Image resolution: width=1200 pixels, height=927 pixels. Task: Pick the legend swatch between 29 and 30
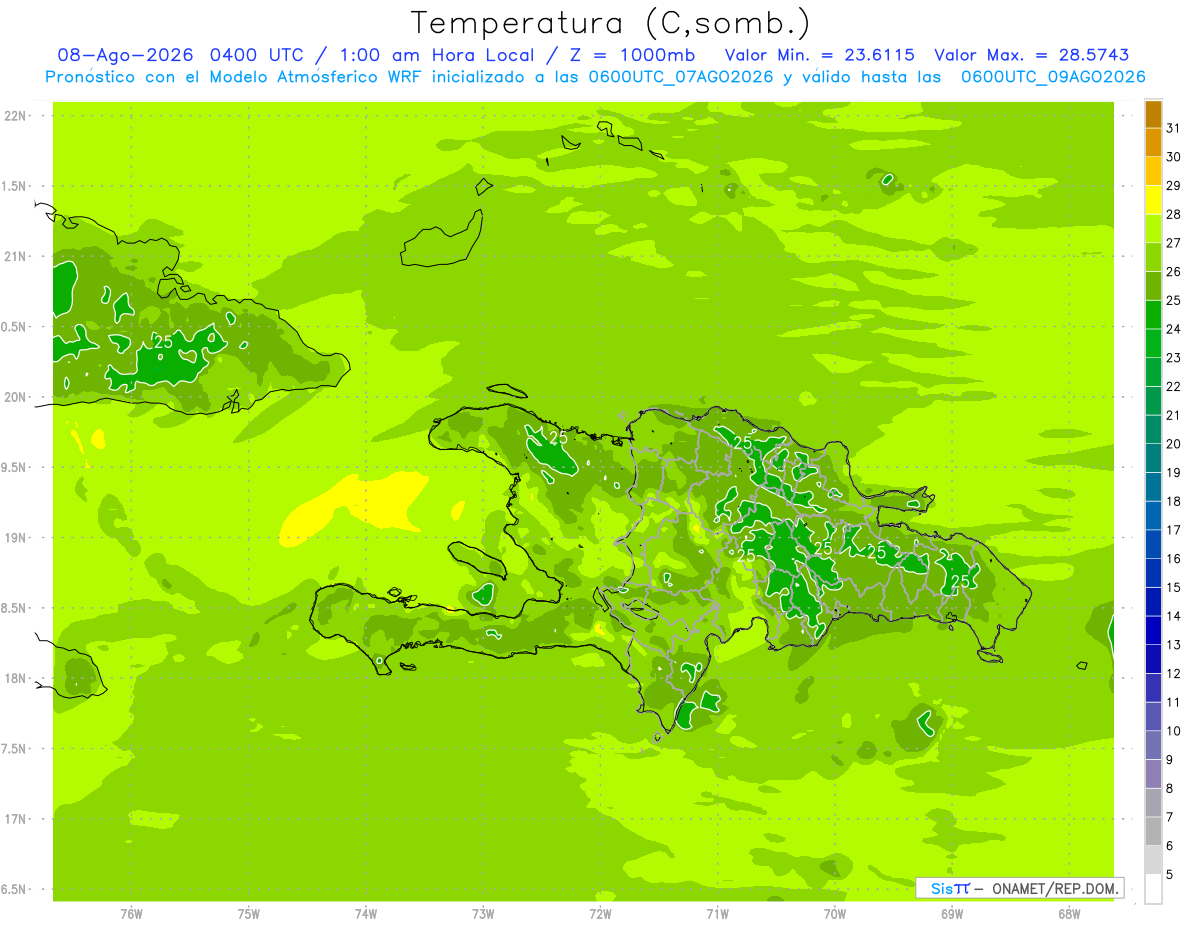[x=1153, y=171]
